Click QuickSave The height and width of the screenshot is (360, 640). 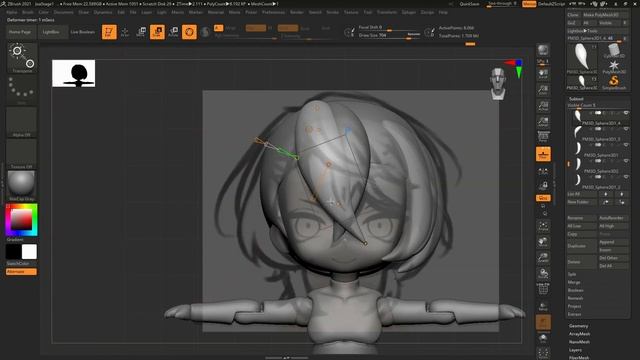click(x=469, y=4)
